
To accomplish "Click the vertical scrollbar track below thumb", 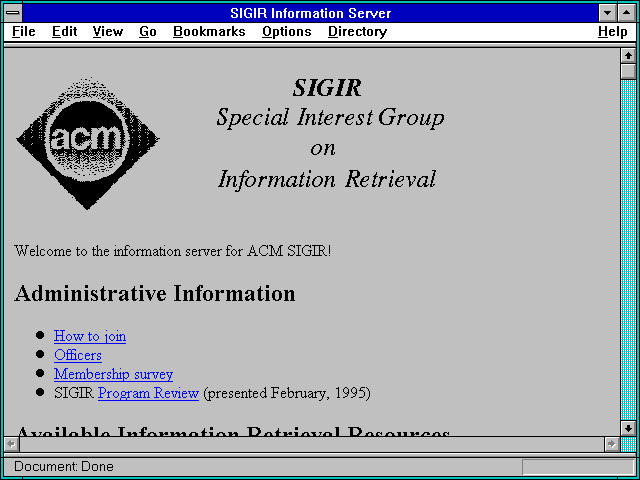I will [x=628, y=250].
